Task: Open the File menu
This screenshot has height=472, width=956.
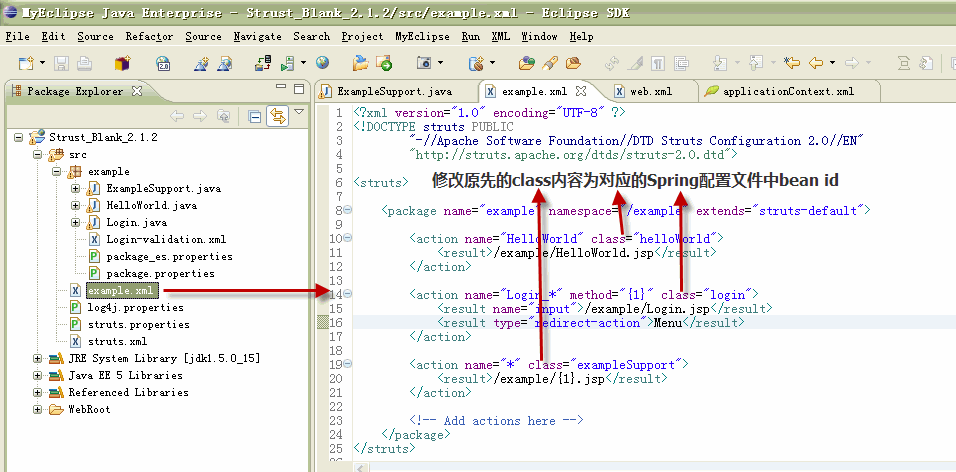Action: 17,37
